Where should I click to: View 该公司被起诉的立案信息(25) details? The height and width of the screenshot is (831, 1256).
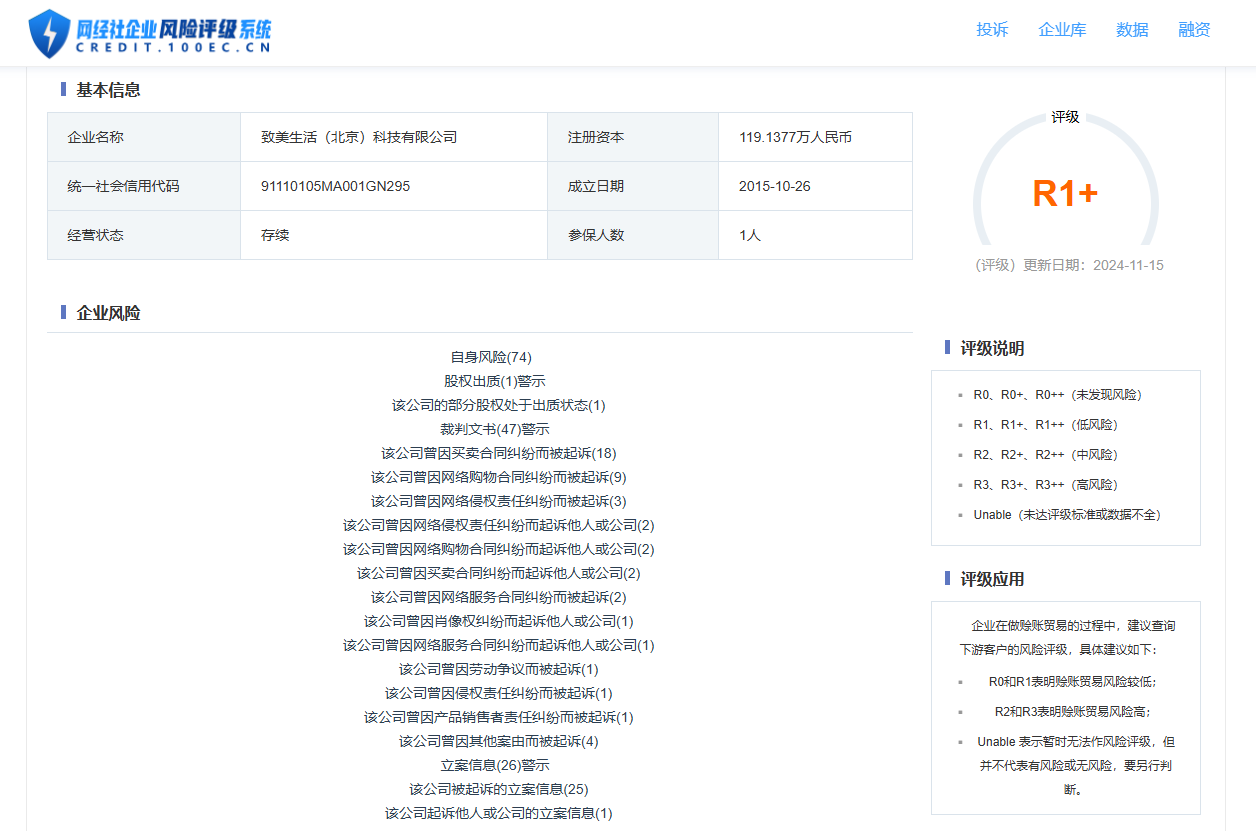pos(498,789)
